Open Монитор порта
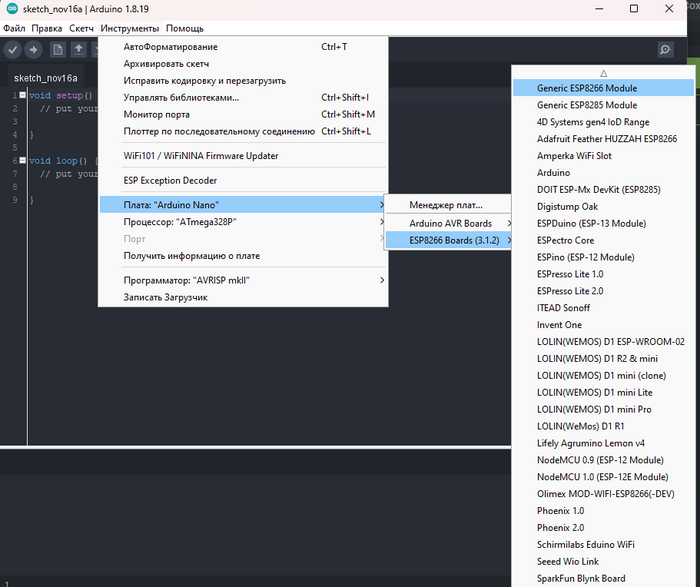This screenshot has width=700, height=587. pos(243,114)
